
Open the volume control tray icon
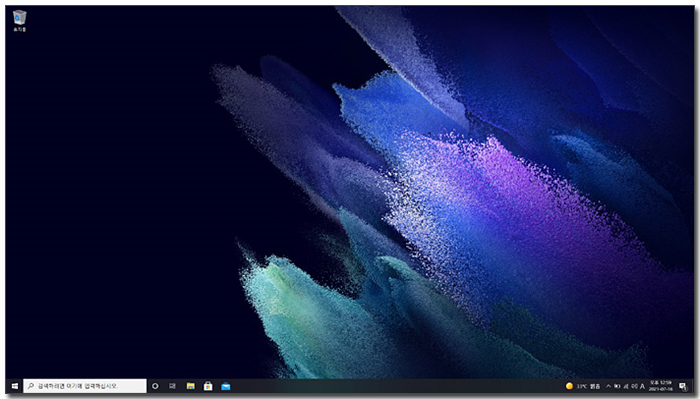click(634, 386)
